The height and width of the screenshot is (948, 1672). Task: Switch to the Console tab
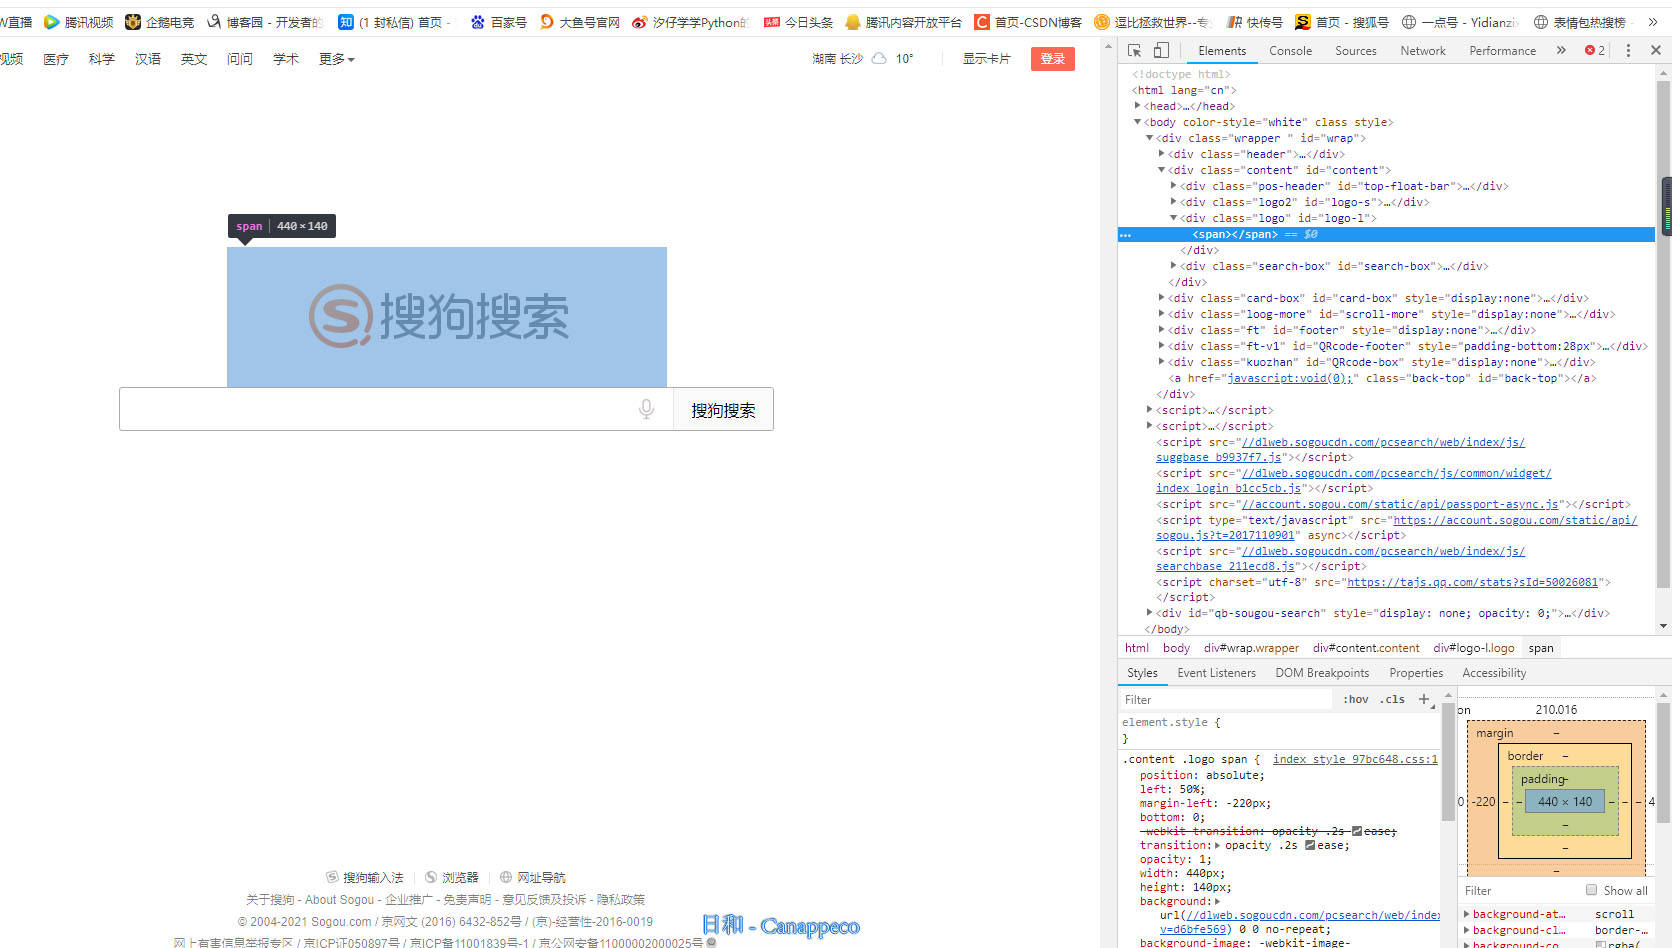pyautogui.click(x=1290, y=51)
